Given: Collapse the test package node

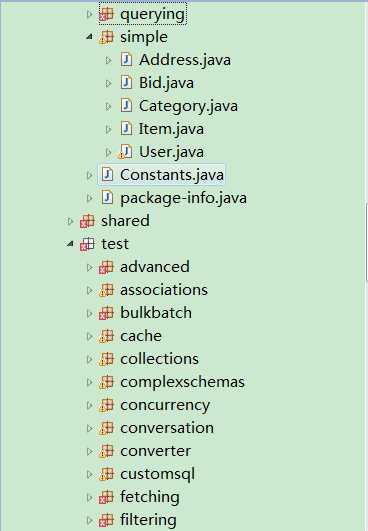Looking at the screenshot, I should coord(70,244).
